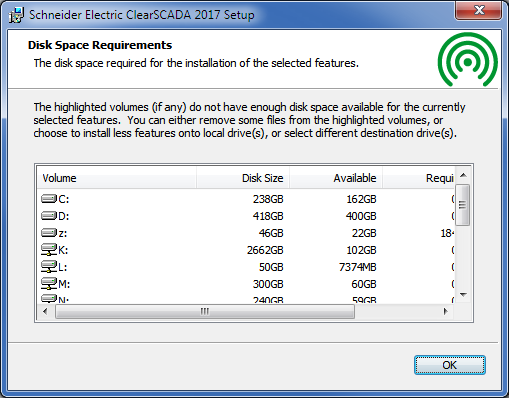
Task: Click vertical scrollbar down arrow
Action: point(463,294)
